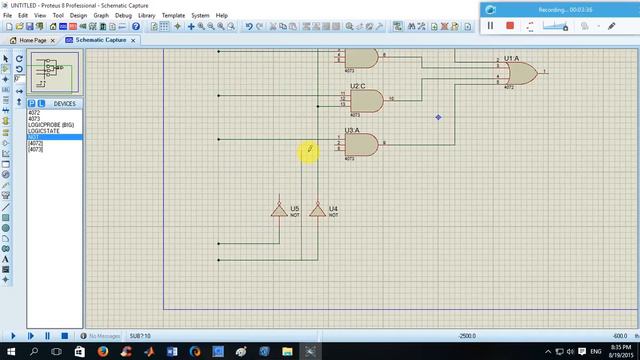Open the toolbar Help question-mark icon
The height and width of the screenshot is (360, 640).
click(136, 27)
